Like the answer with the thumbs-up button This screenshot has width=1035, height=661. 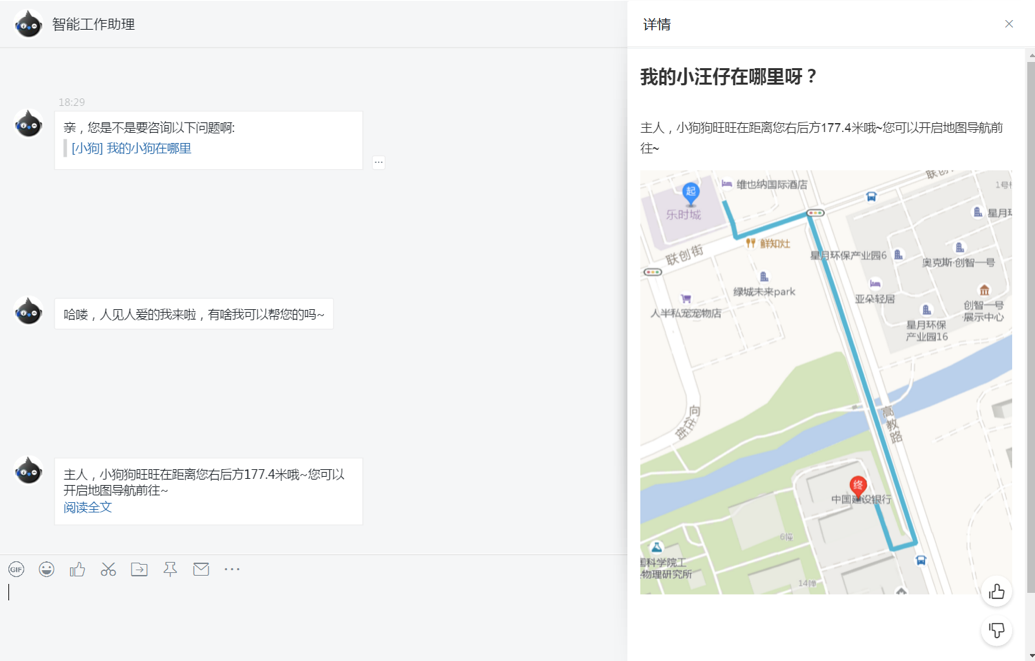click(x=997, y=592)
